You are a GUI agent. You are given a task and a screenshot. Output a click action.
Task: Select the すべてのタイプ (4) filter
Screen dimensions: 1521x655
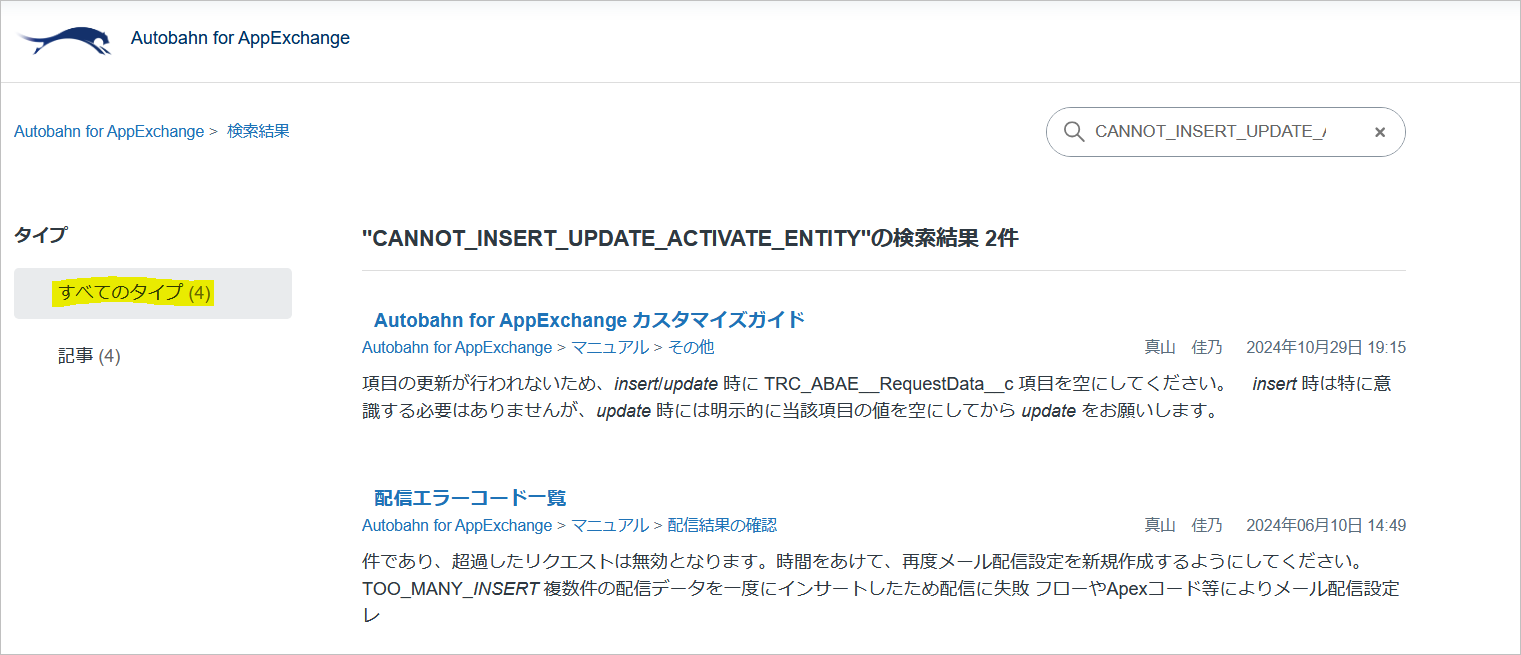point(153,293)
